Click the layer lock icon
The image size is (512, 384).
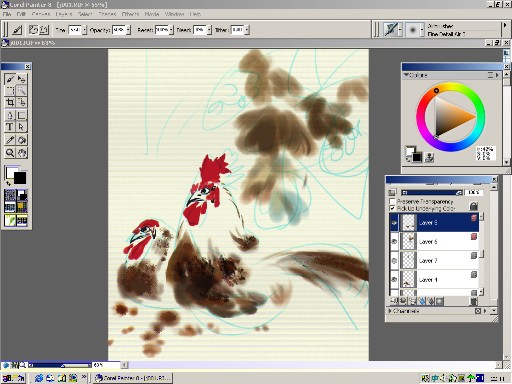[x=473, y=206]
